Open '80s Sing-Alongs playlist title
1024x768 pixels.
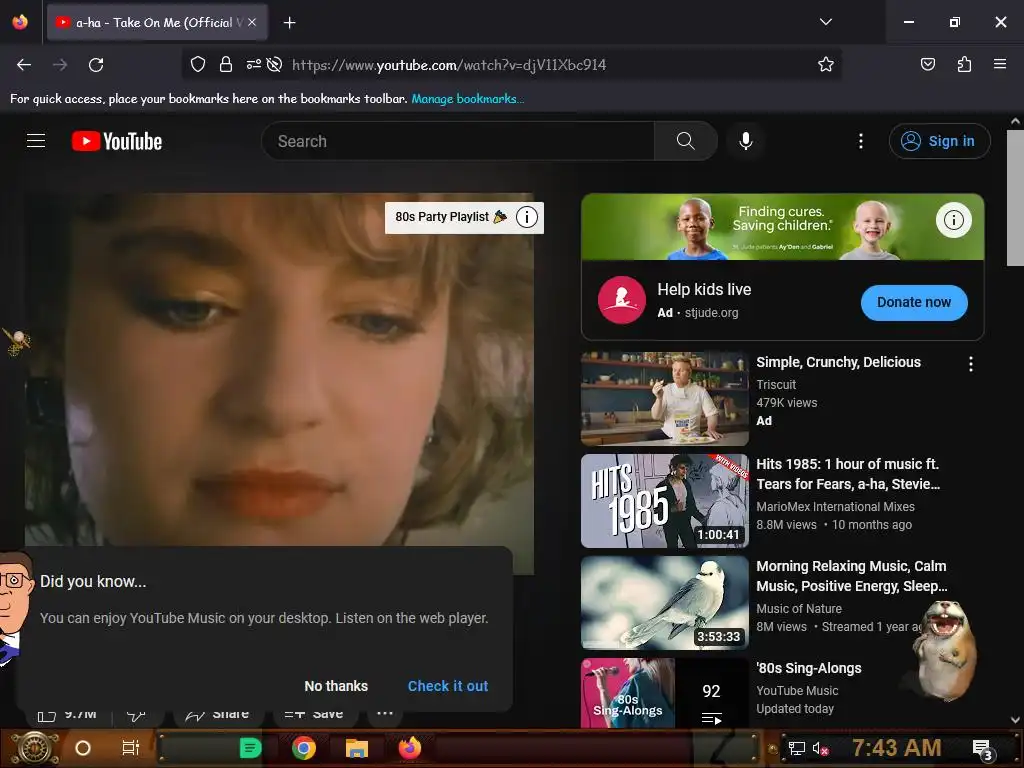[808, 668]
